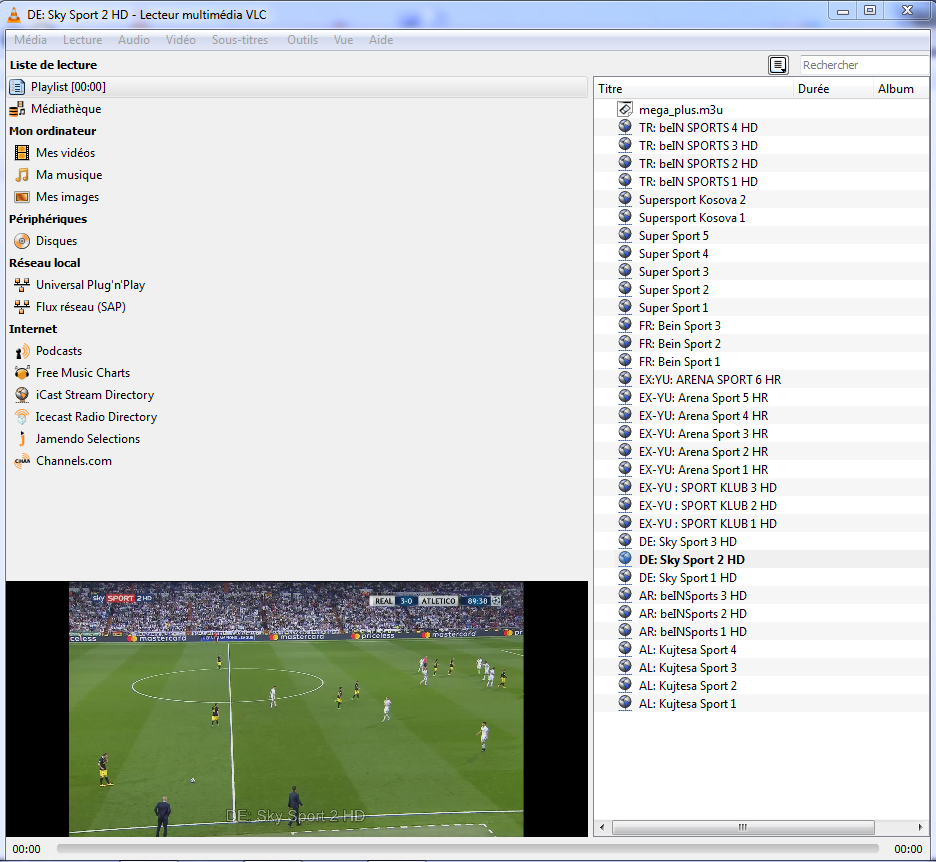Click globe icon beside Supersport Kosova 2
This screenshot has height=862, width=936.
[x=625, y=199]
